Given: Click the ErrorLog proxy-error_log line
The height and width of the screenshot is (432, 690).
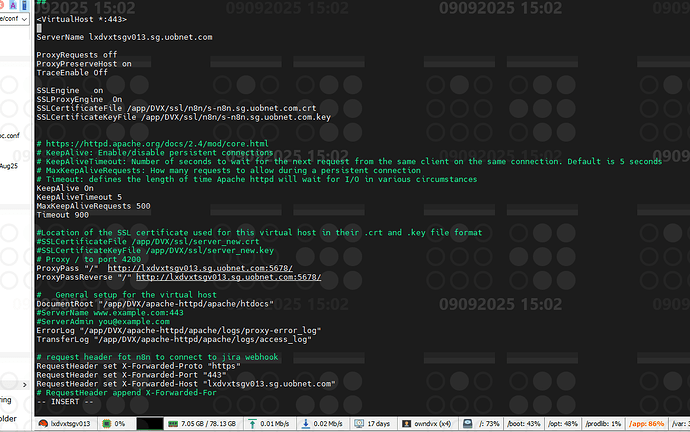Looking at the screenshot, I should pyautogui.click(x=179, y=330).
